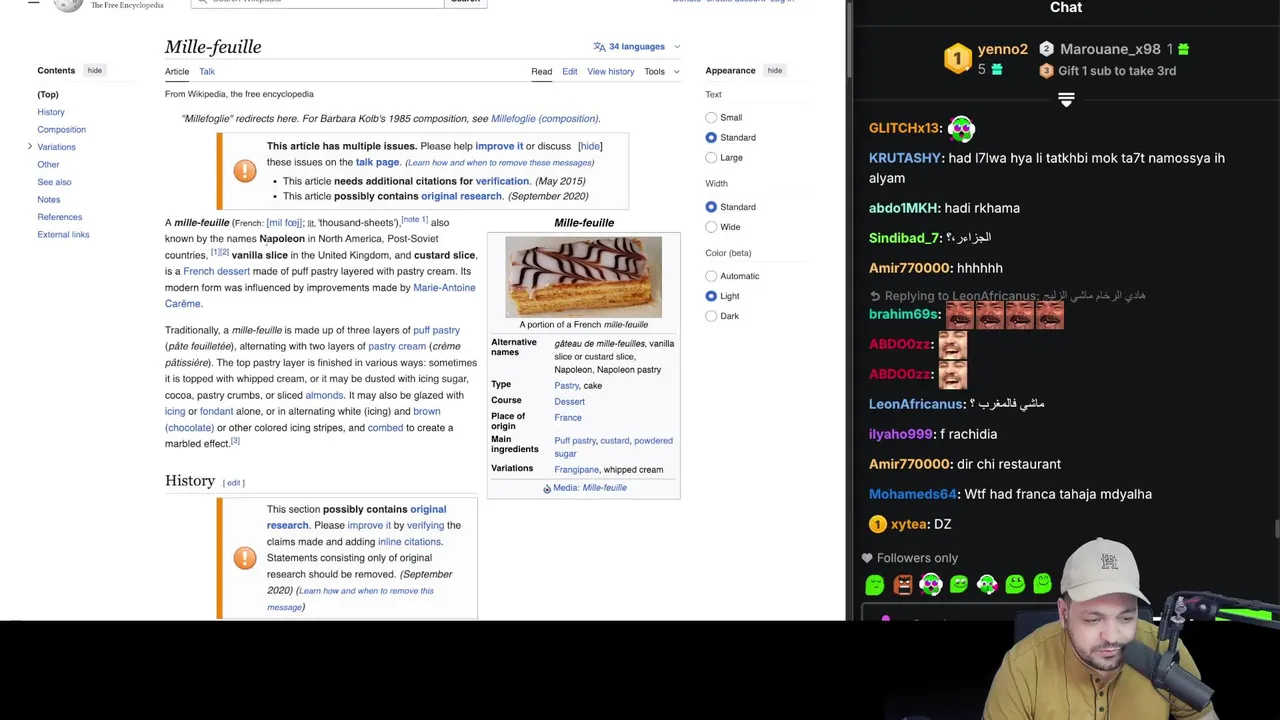
Task: Pick the first sleepy green emote in quick emotes
Action: (x=875, y=585)
